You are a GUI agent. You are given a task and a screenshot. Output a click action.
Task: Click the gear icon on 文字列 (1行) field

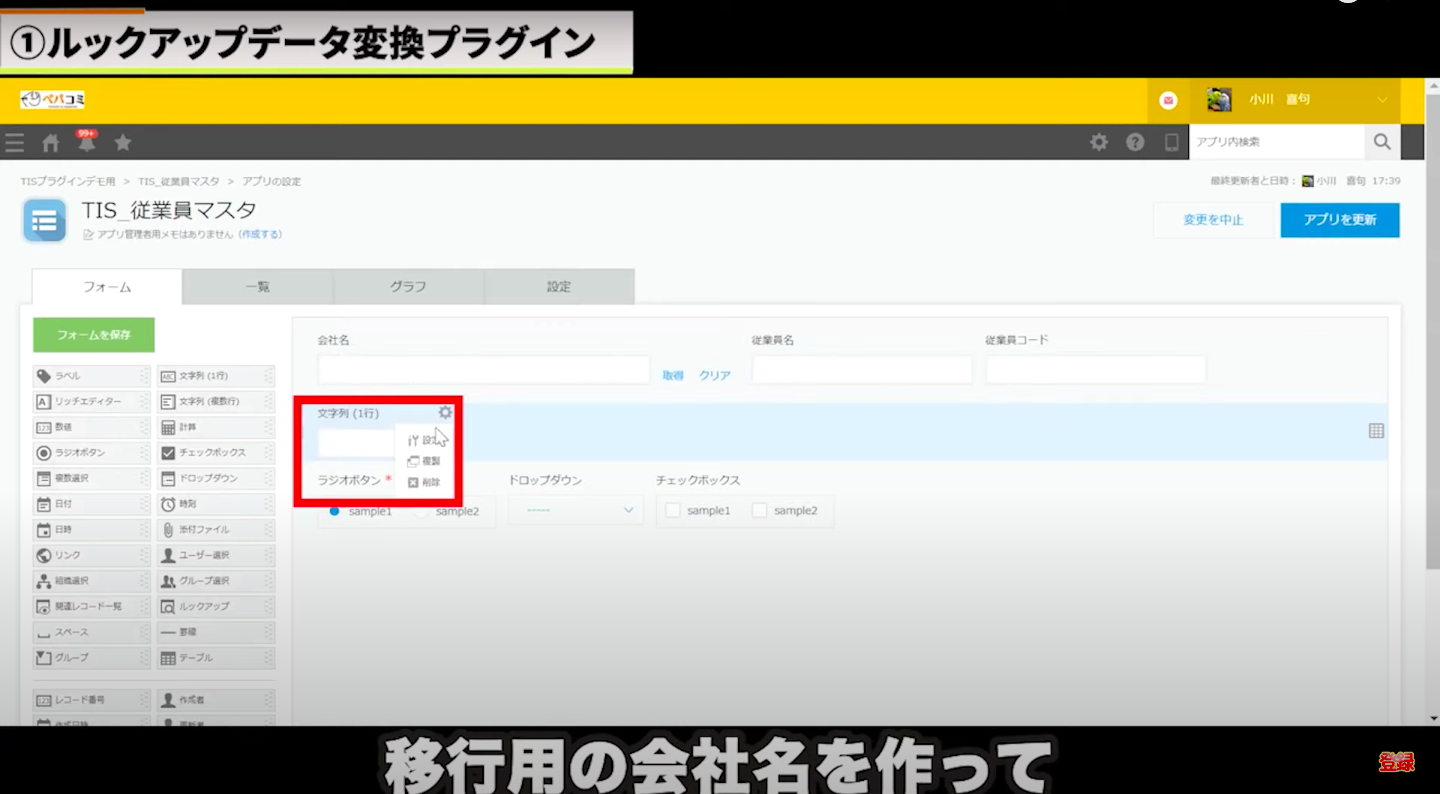coord(445,412)
